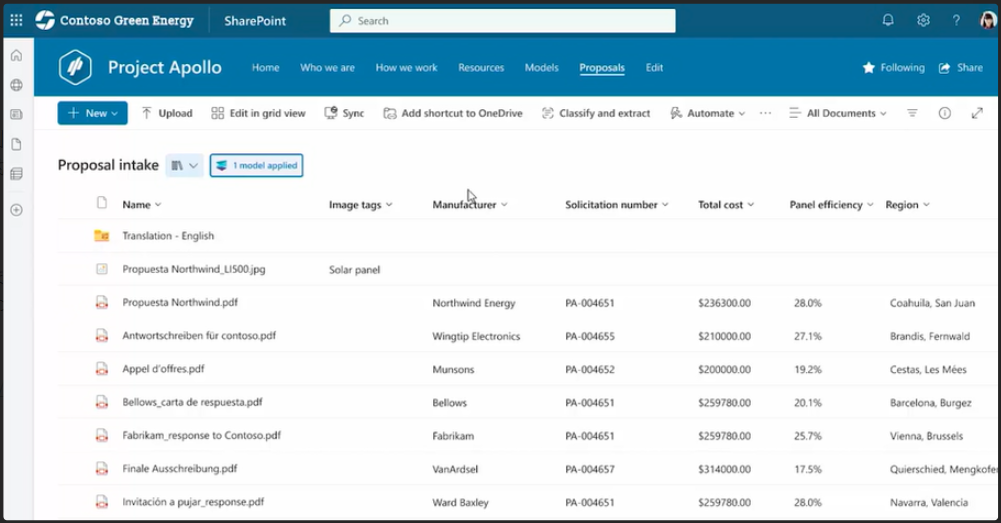
Task: Click the home icon in left sidebar
Action: coord(16,56)
